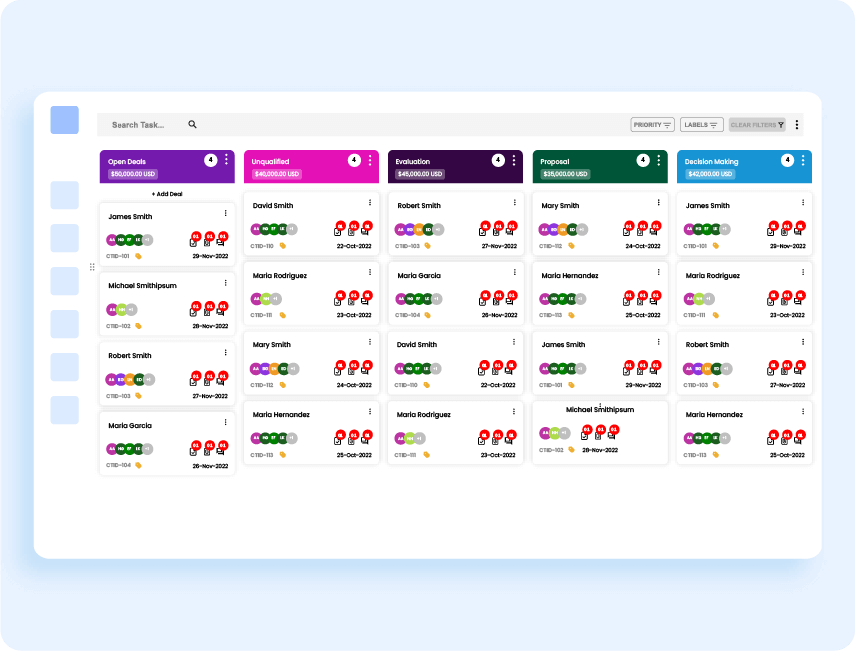Open comments icon on Decision Making Maria Rodriguez card
855x651 pixels.
coord(798,302)
